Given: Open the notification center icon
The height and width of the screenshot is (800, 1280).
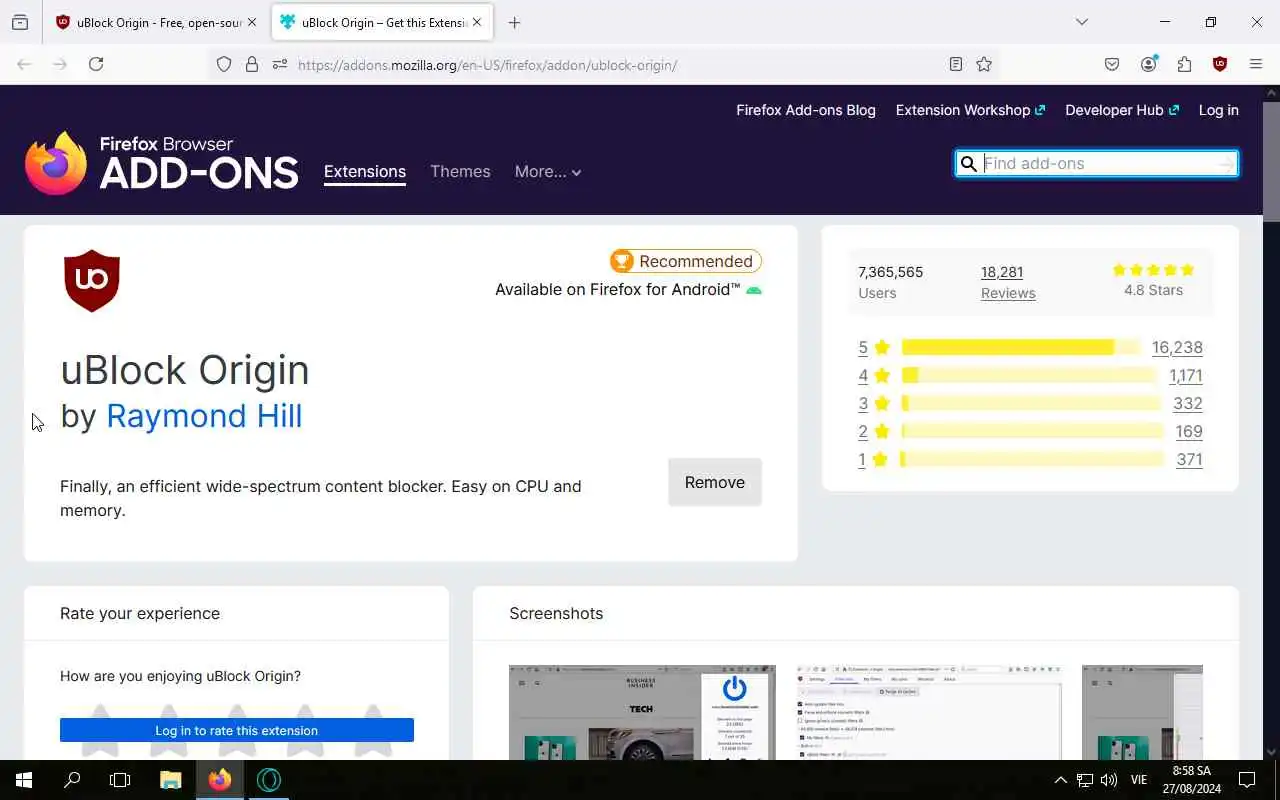Looking at the screenshot, I should point(1247,780).
